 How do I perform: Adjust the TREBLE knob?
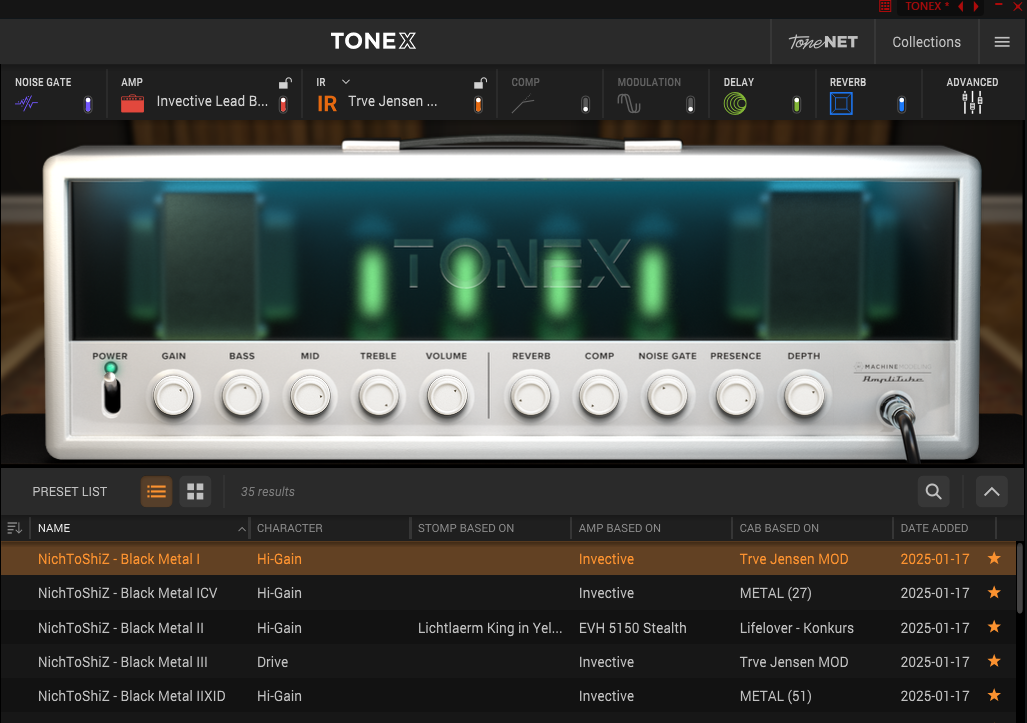coord(378,396)
